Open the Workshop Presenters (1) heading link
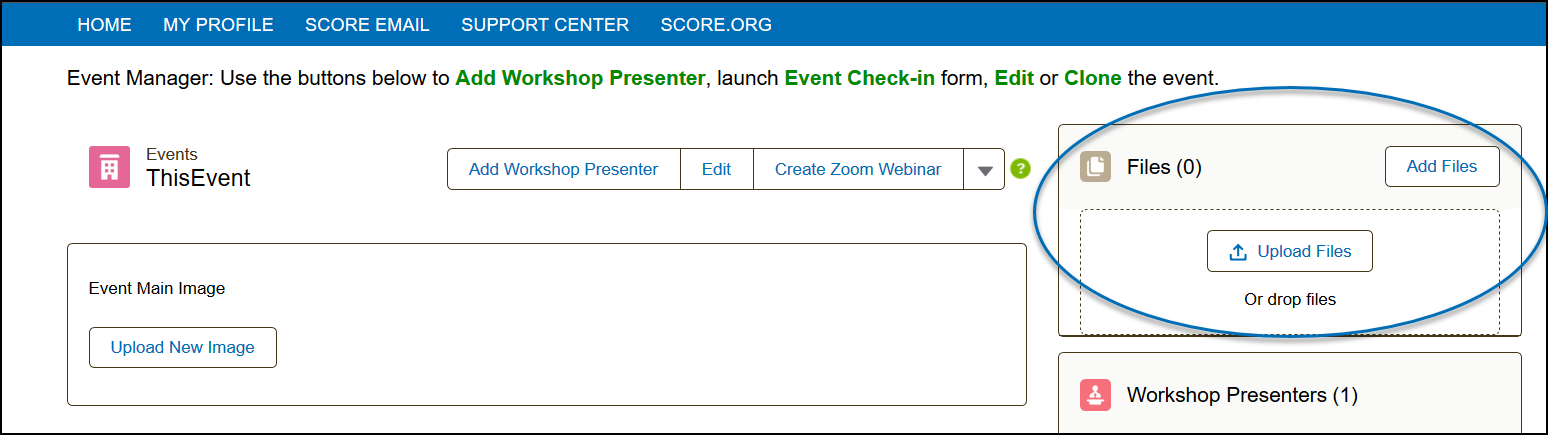Viewport: 1548px width, 435px height. [1242, 395]
